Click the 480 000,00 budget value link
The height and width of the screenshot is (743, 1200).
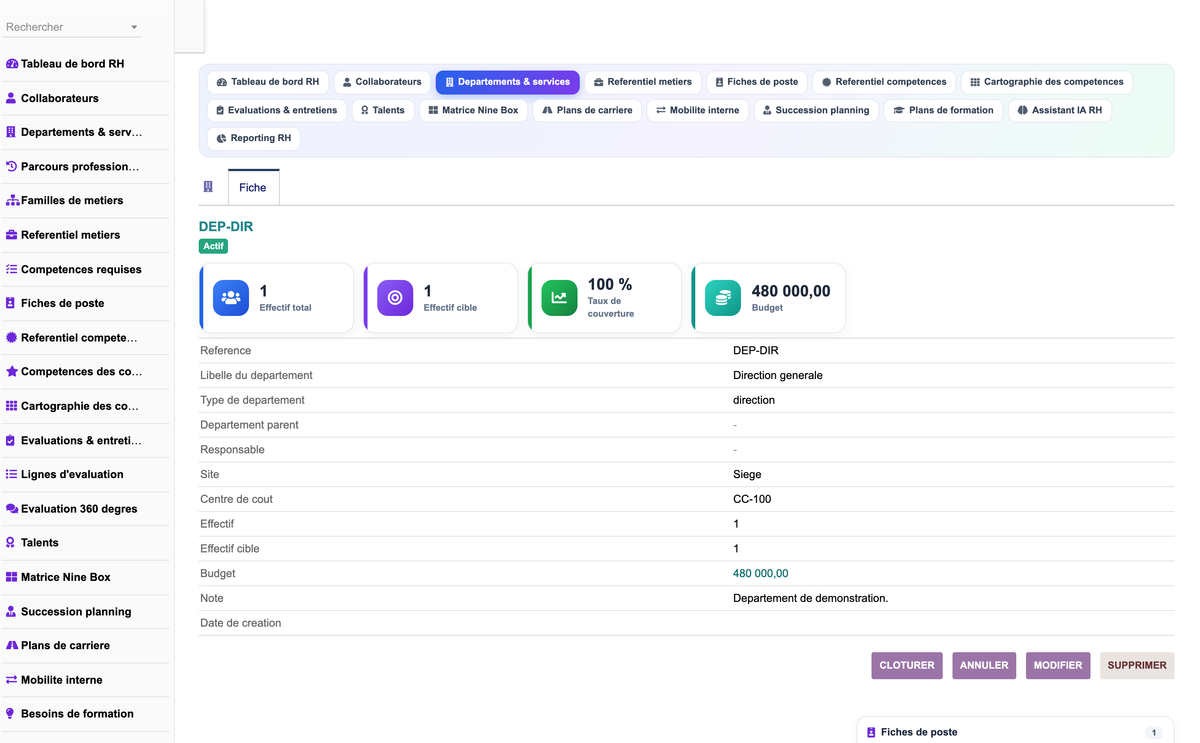point(760,573)
